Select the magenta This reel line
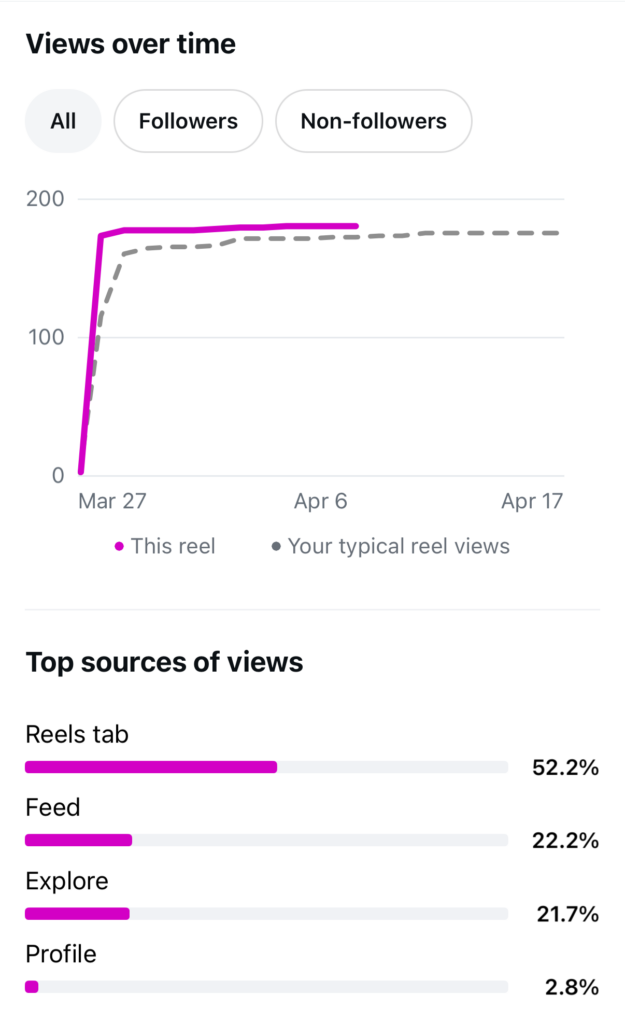 [250, 227]
